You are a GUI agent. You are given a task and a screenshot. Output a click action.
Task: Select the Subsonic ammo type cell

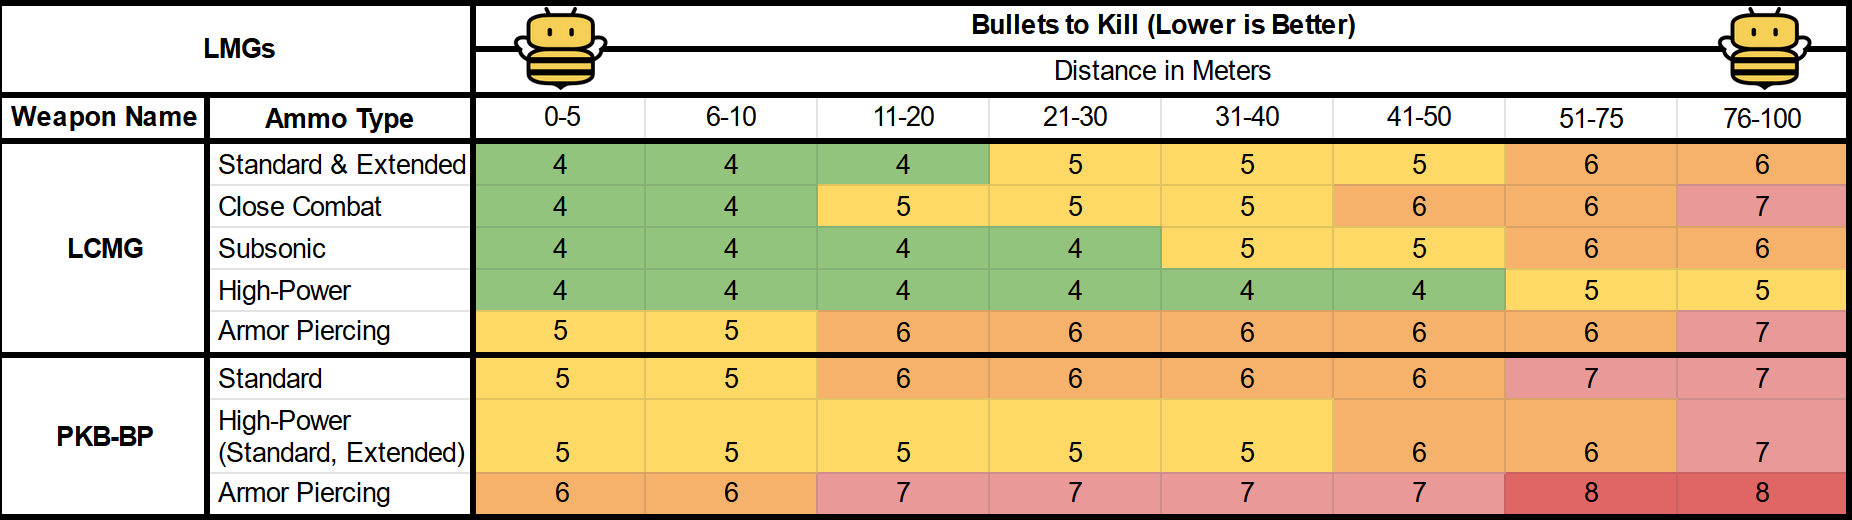coord(272,248)
